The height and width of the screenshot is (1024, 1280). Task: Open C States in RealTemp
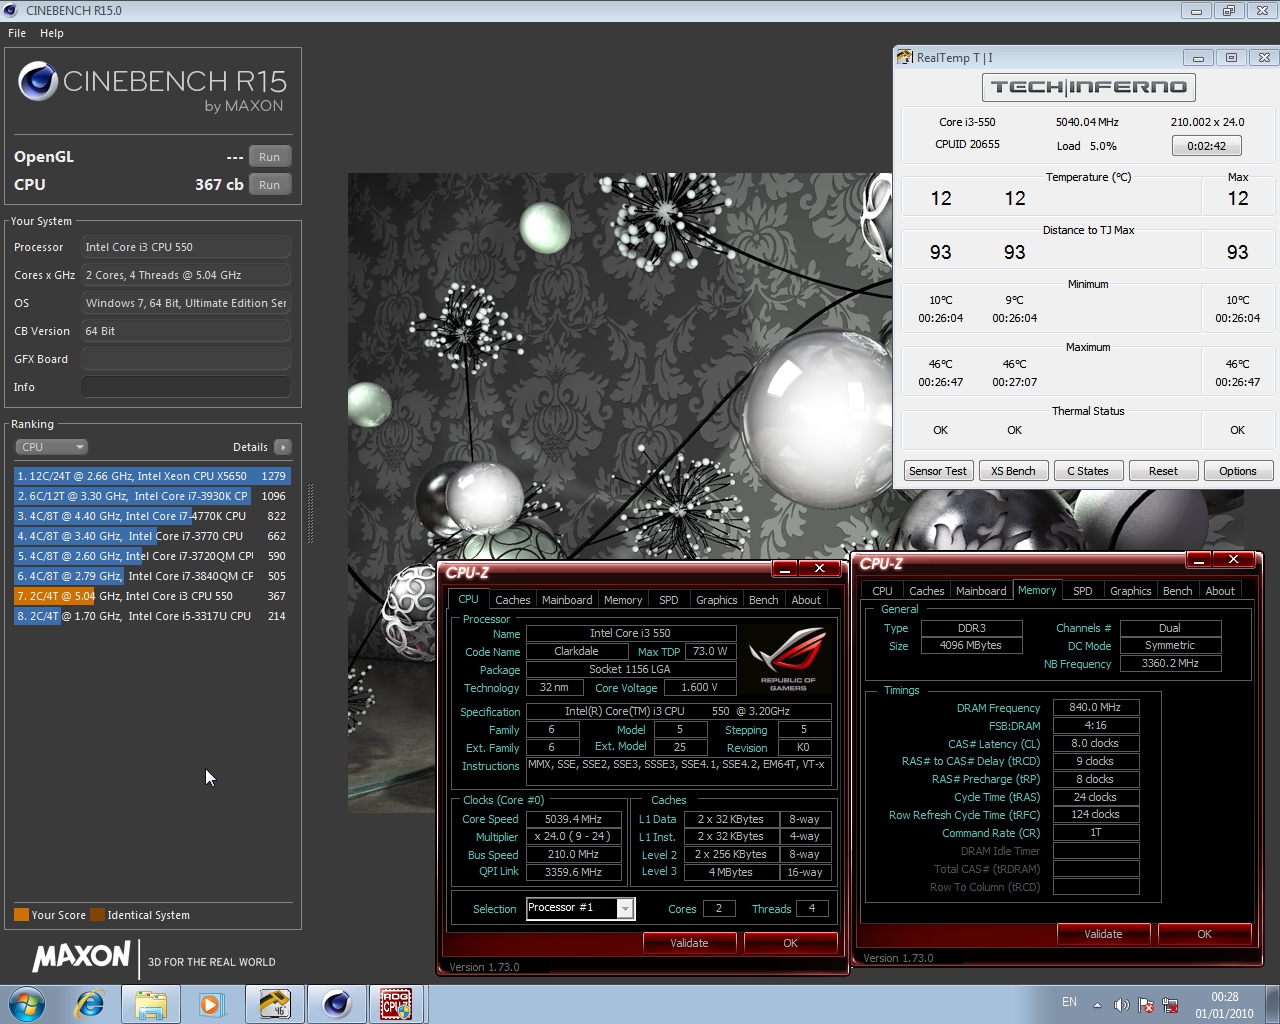coord(1088,471)
